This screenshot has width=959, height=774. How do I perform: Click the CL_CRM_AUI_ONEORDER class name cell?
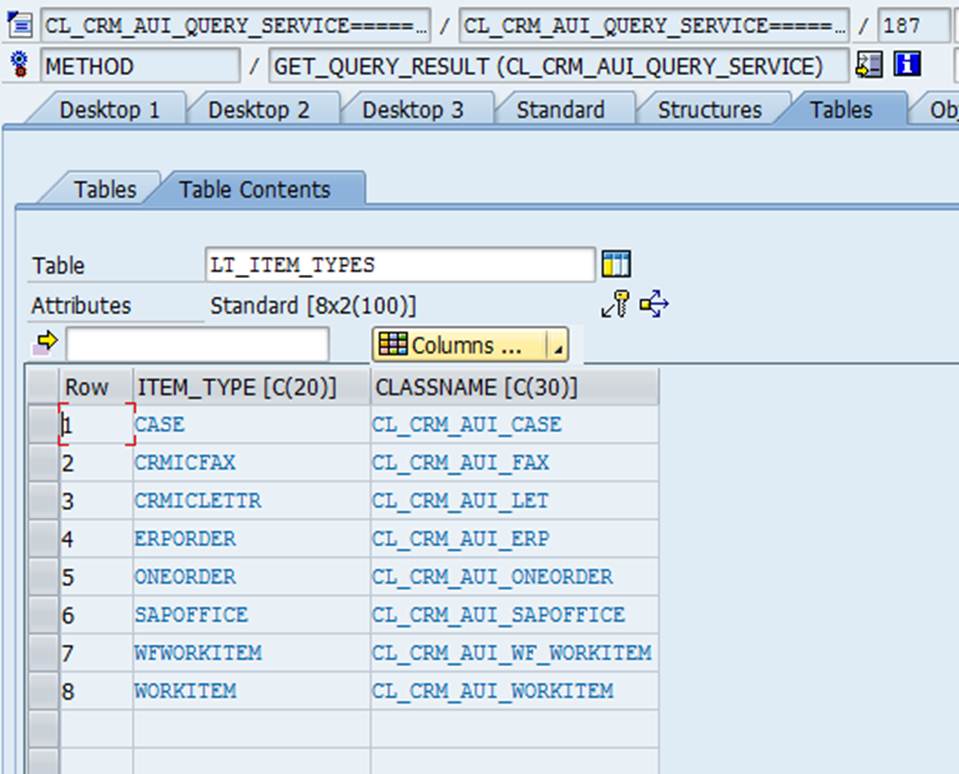(x=492, y=577)
